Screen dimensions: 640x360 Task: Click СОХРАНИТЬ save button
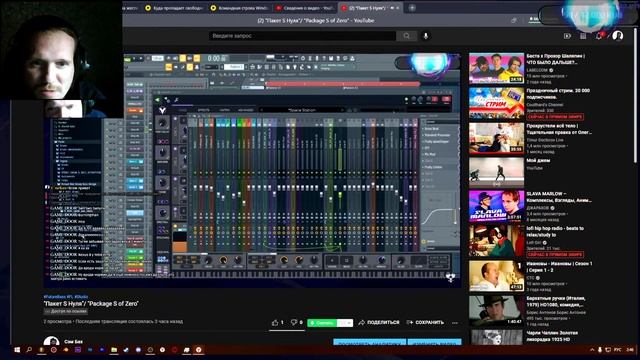point(425,322)
